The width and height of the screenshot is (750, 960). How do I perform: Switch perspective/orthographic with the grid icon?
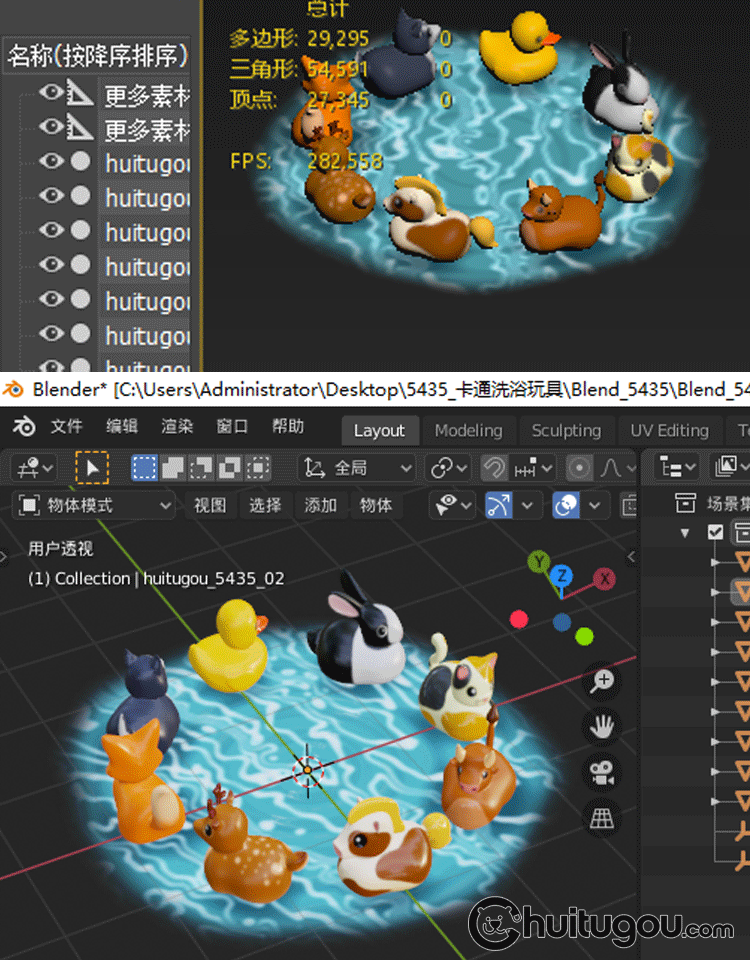coord(602,818)
